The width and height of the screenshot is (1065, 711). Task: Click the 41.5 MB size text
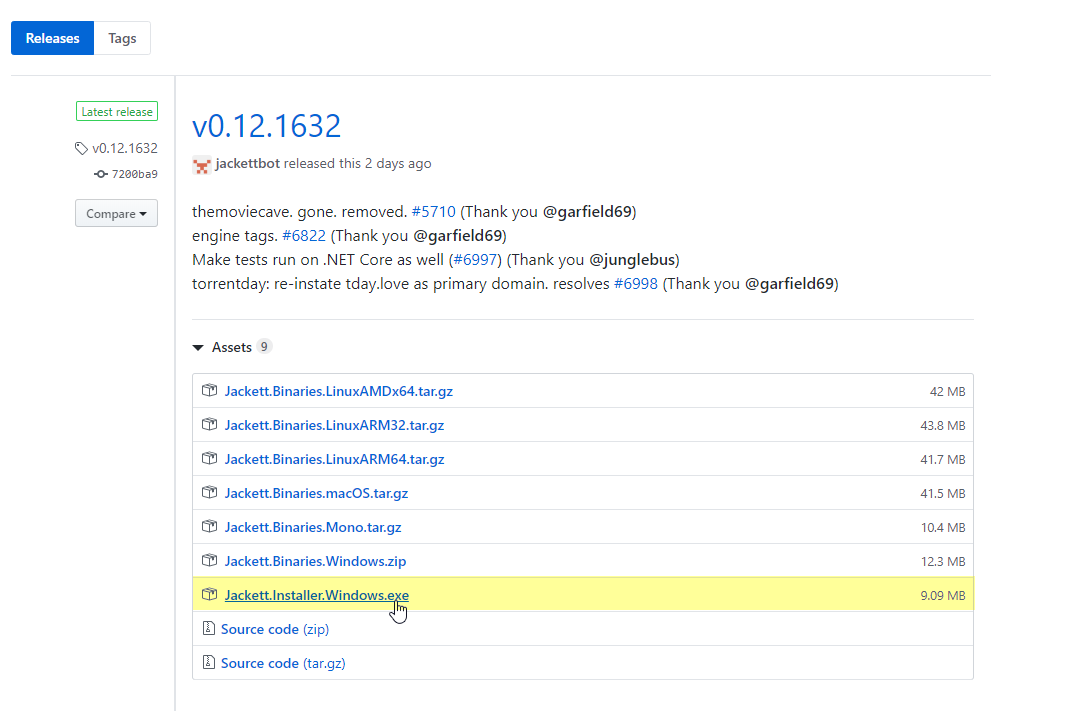click(943, 494)
